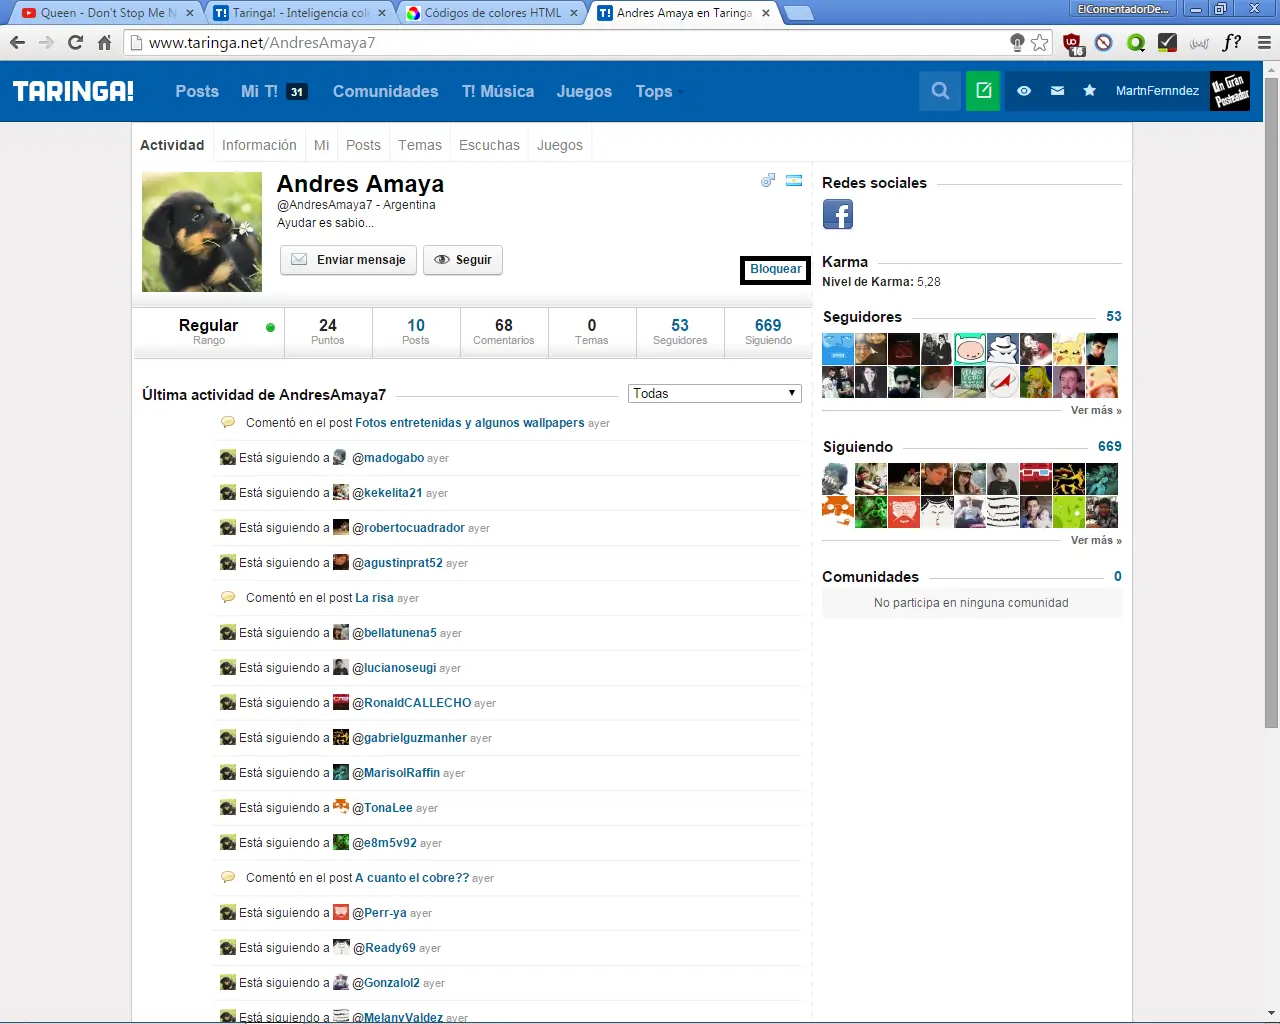Click the uBlock extension icon

pos(1073,43)
